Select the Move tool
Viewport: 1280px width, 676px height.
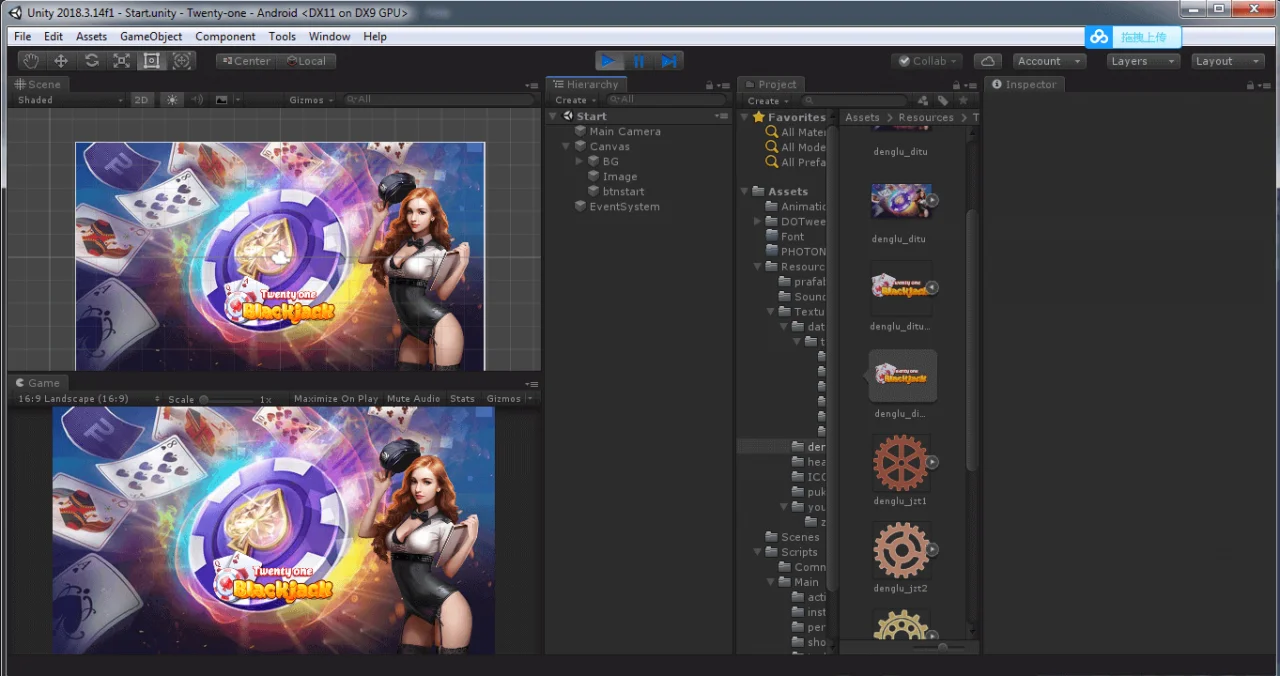(61, 61)
